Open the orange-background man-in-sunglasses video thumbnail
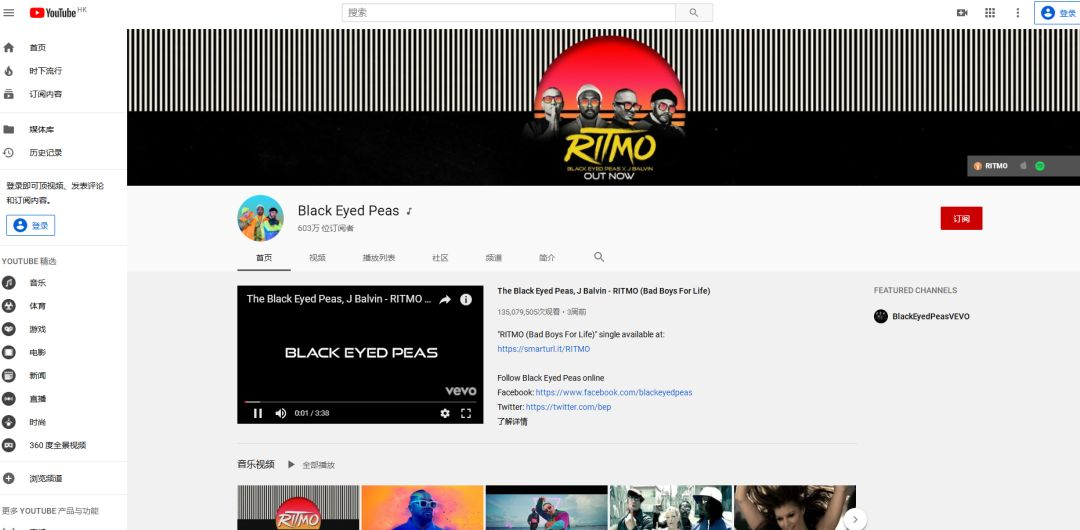The width and height of the screenshot is (1080, 530). (422, 508)
